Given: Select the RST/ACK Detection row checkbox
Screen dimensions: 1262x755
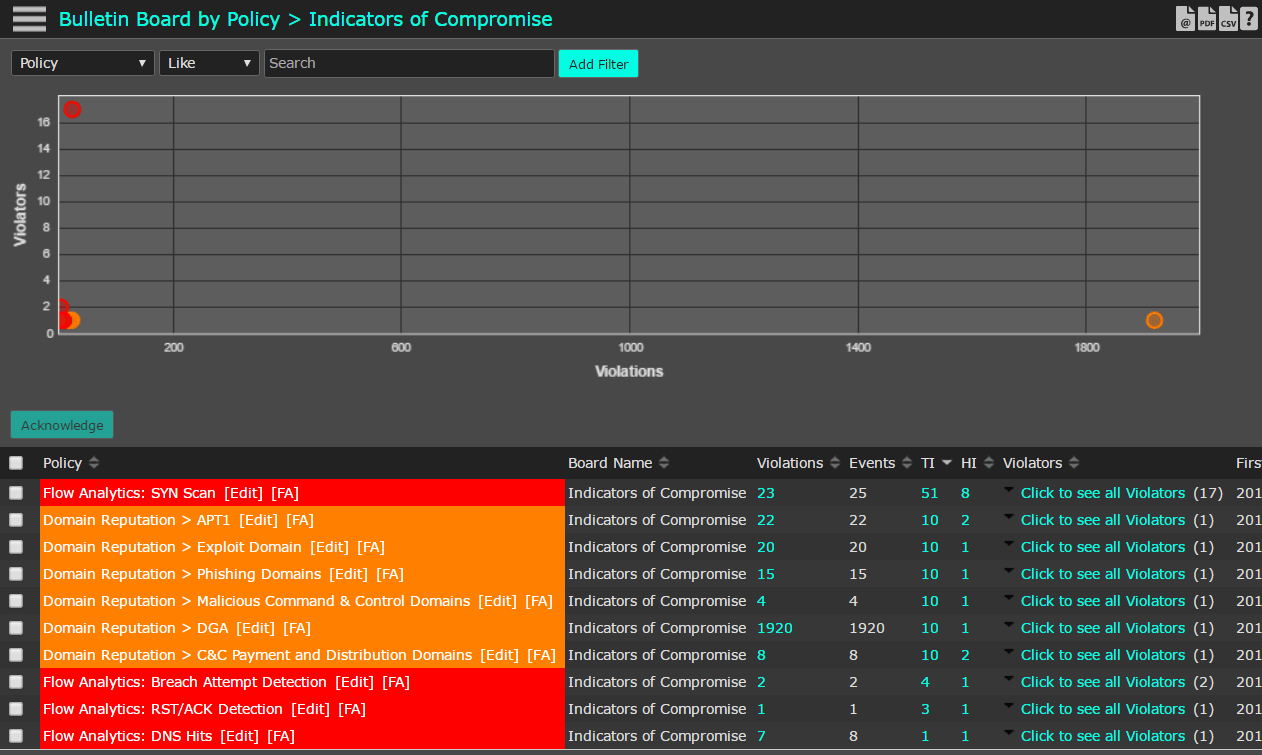Looking at the screenshot, I should pyautogui.click(x=16, y=709).
